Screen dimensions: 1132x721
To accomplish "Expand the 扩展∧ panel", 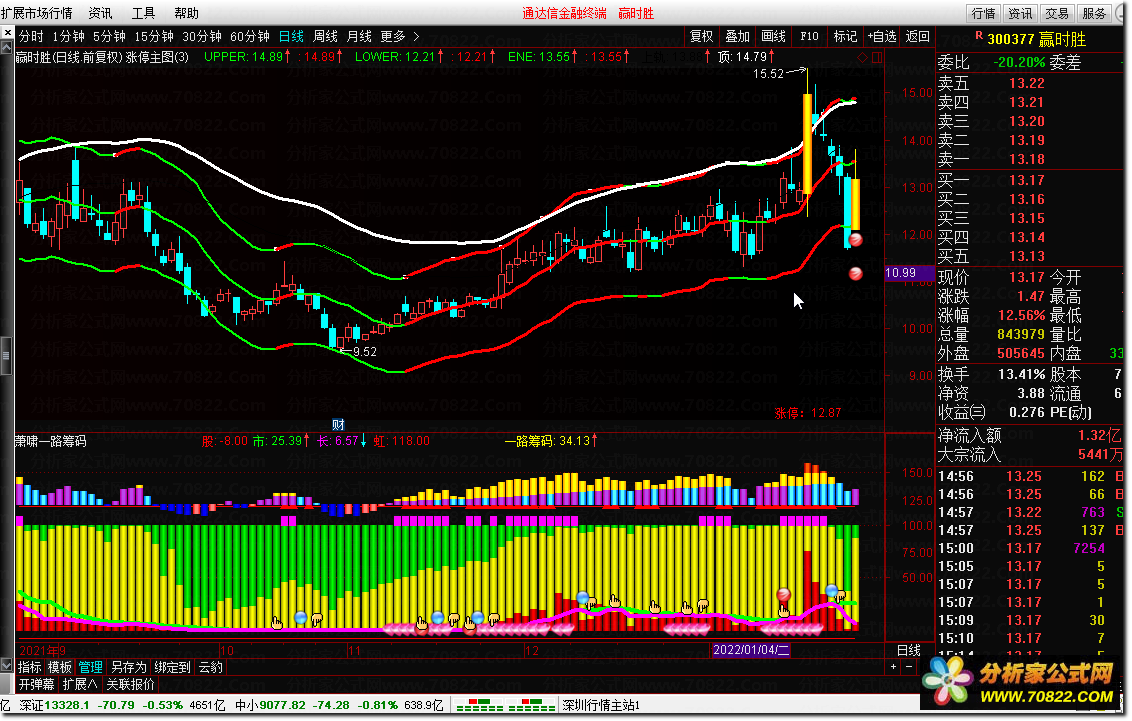I will (x=79, y=683).
